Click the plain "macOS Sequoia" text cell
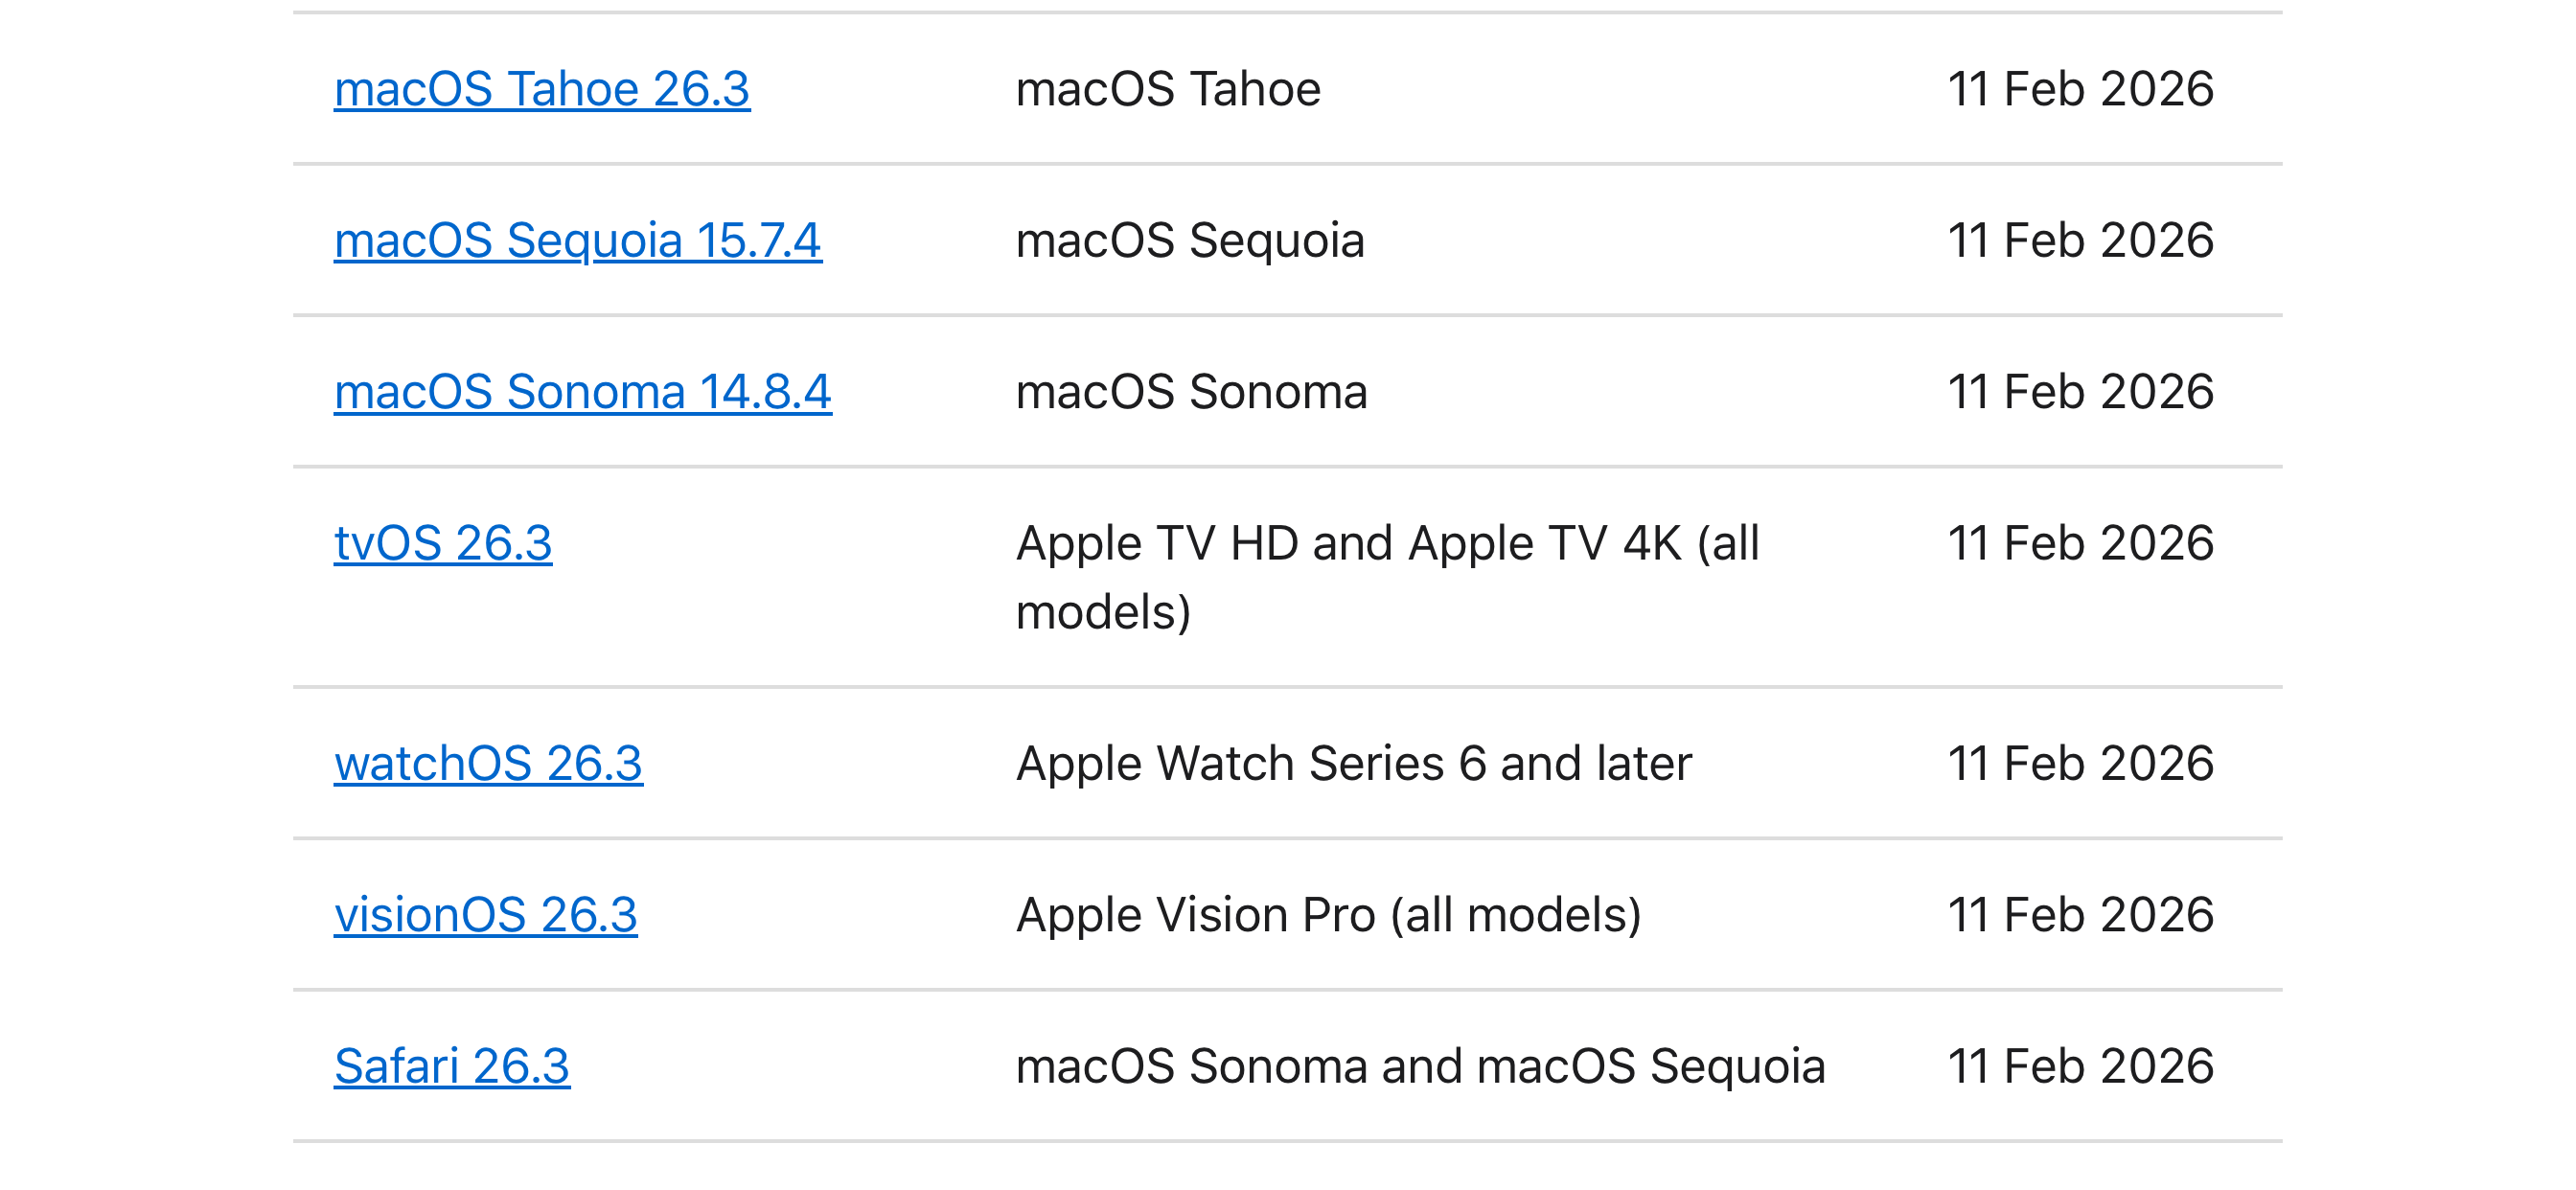The width and height of the screenshot is (2576, 1190). (1189, 241)
